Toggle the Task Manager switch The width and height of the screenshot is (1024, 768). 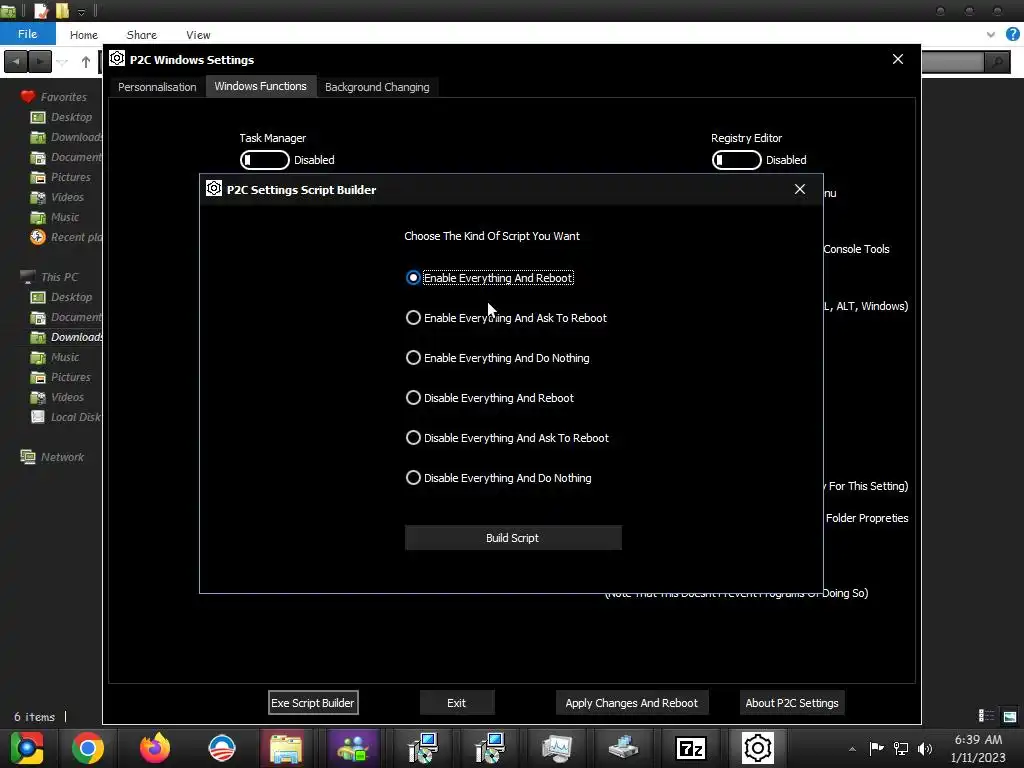(x=264, y=160)
